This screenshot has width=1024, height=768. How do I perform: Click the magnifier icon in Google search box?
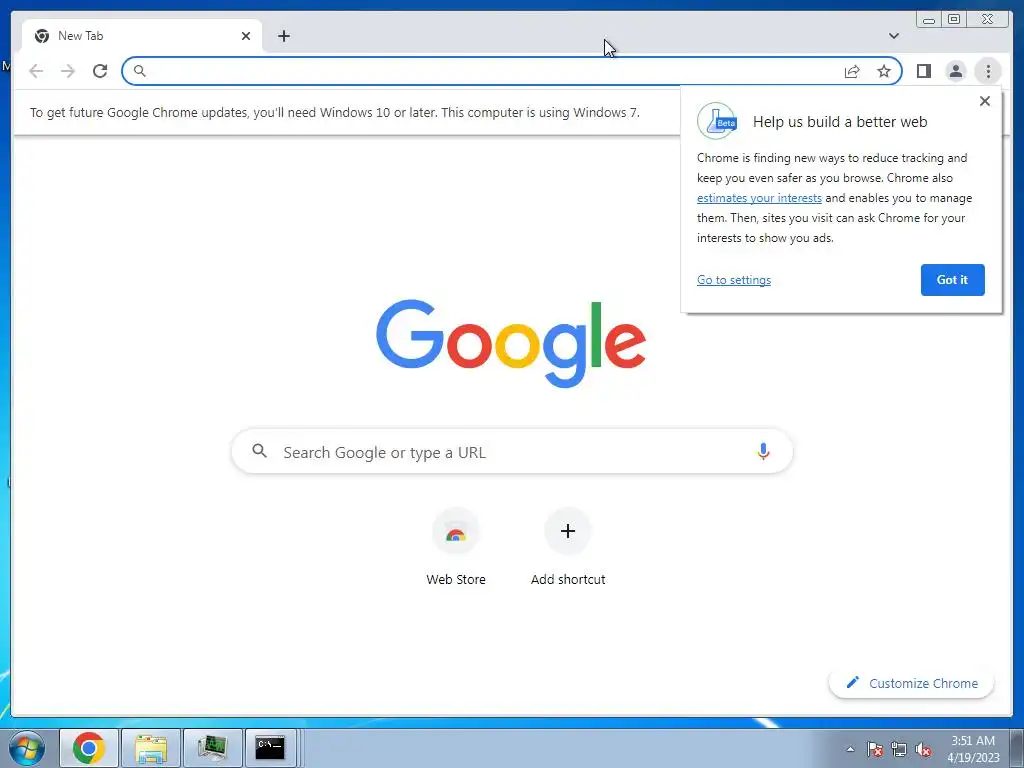coord(259,451)
